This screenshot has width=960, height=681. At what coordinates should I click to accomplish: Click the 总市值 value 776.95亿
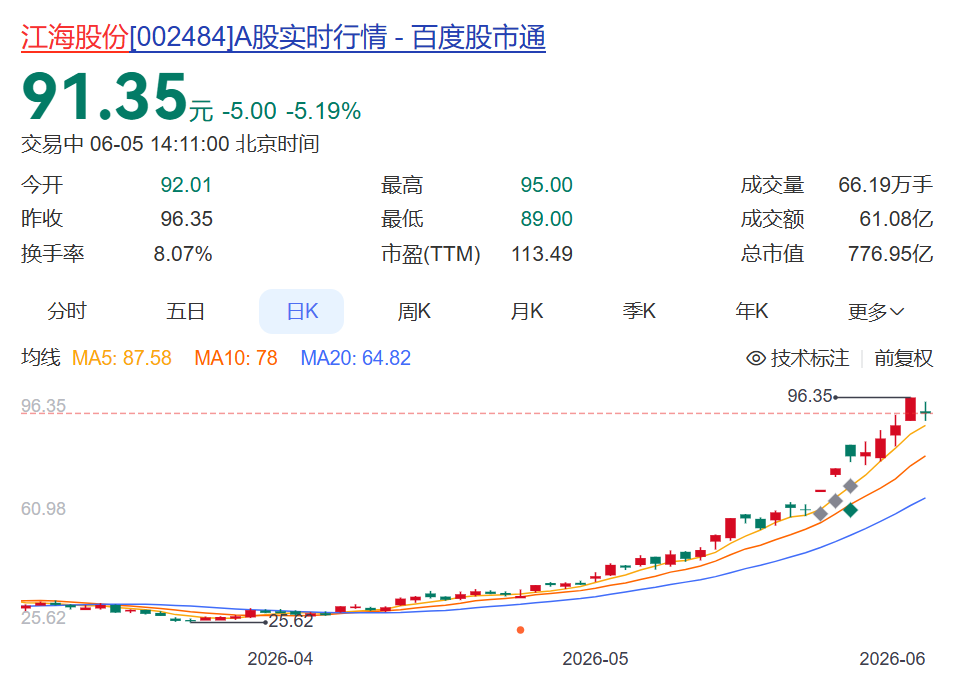890,254
